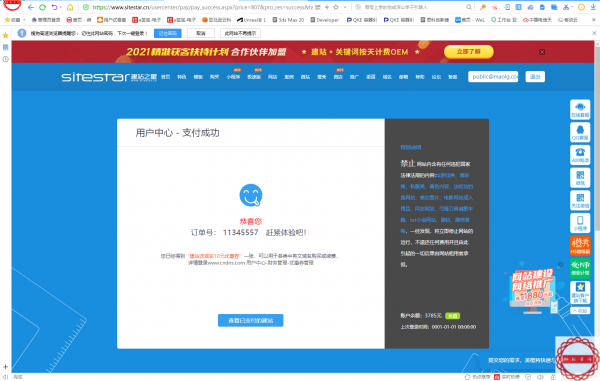Open the Unreal bookmark
Screen dimensions: 600x381
coord(251,20)
